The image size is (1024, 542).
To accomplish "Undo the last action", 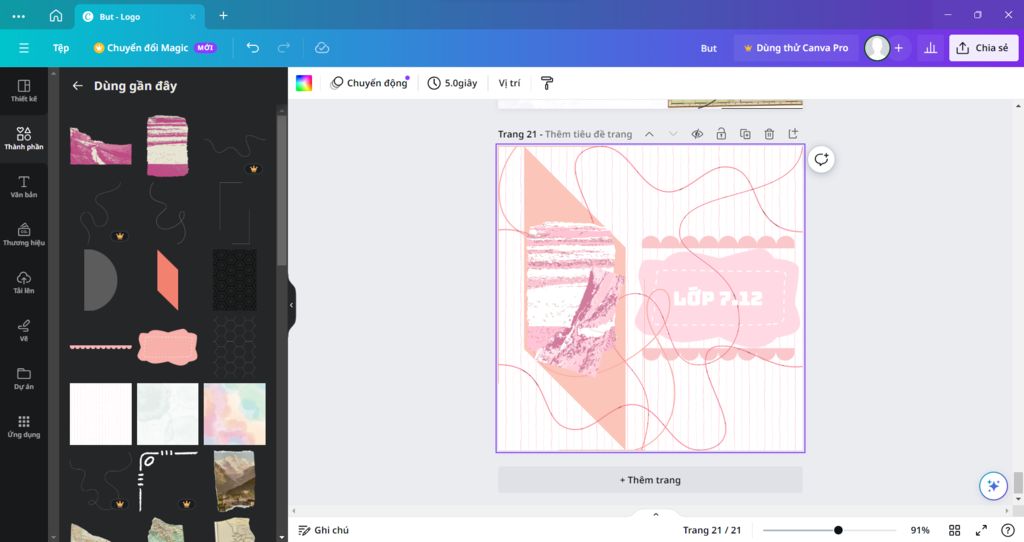I will click(253, 48).
